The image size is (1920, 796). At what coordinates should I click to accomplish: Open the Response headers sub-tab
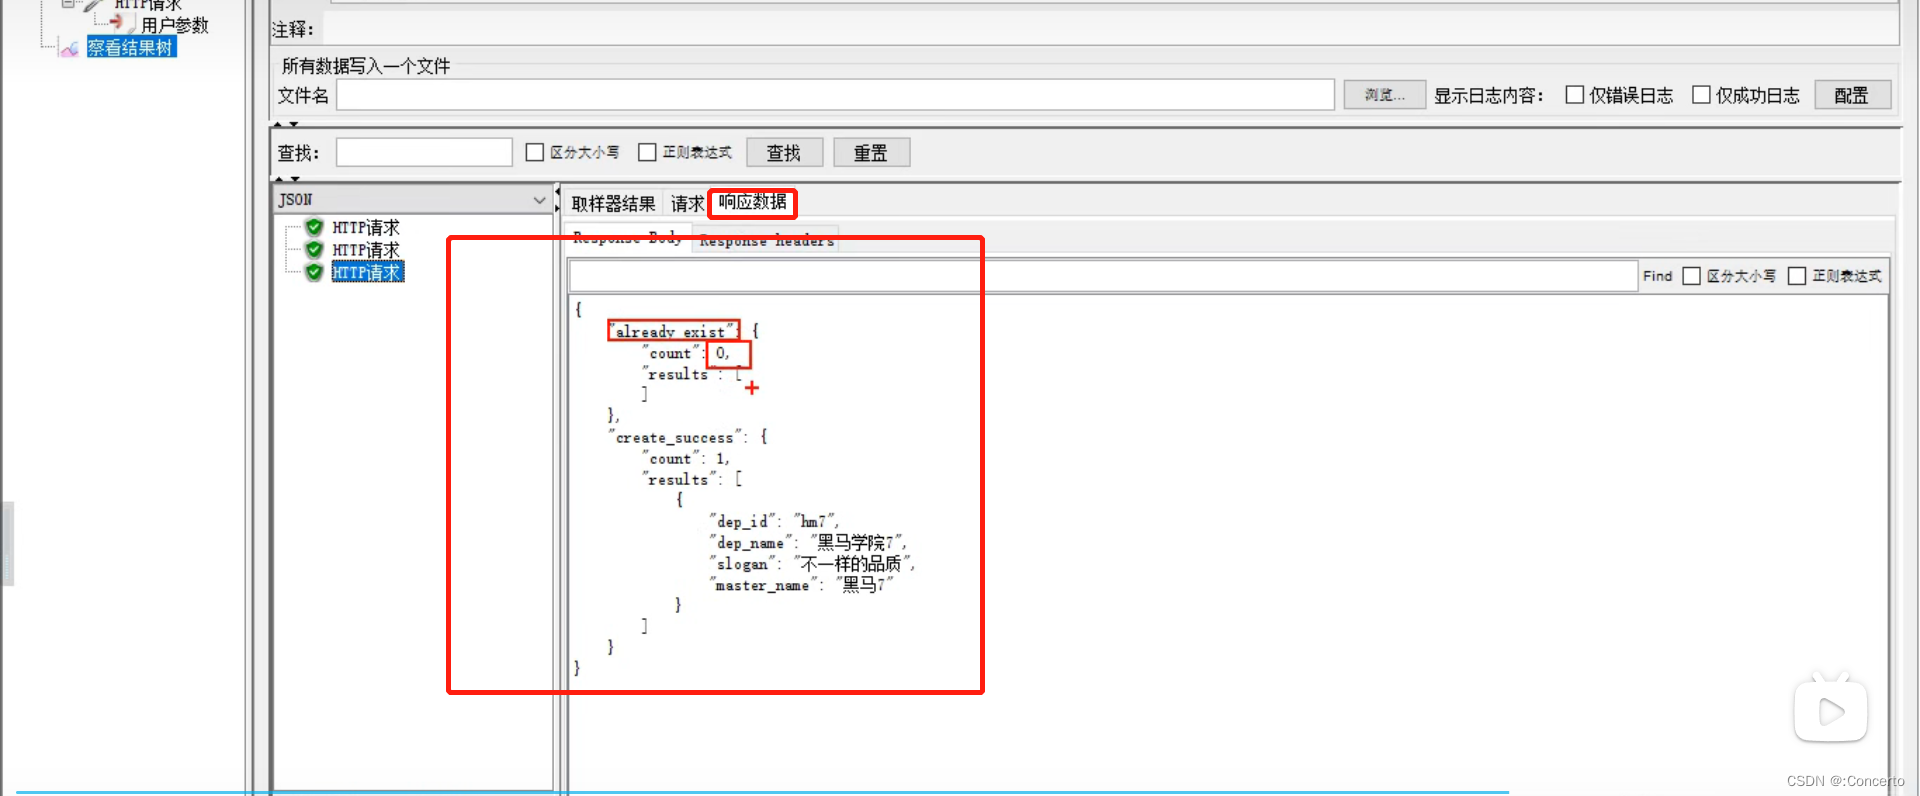click(766, 240)
